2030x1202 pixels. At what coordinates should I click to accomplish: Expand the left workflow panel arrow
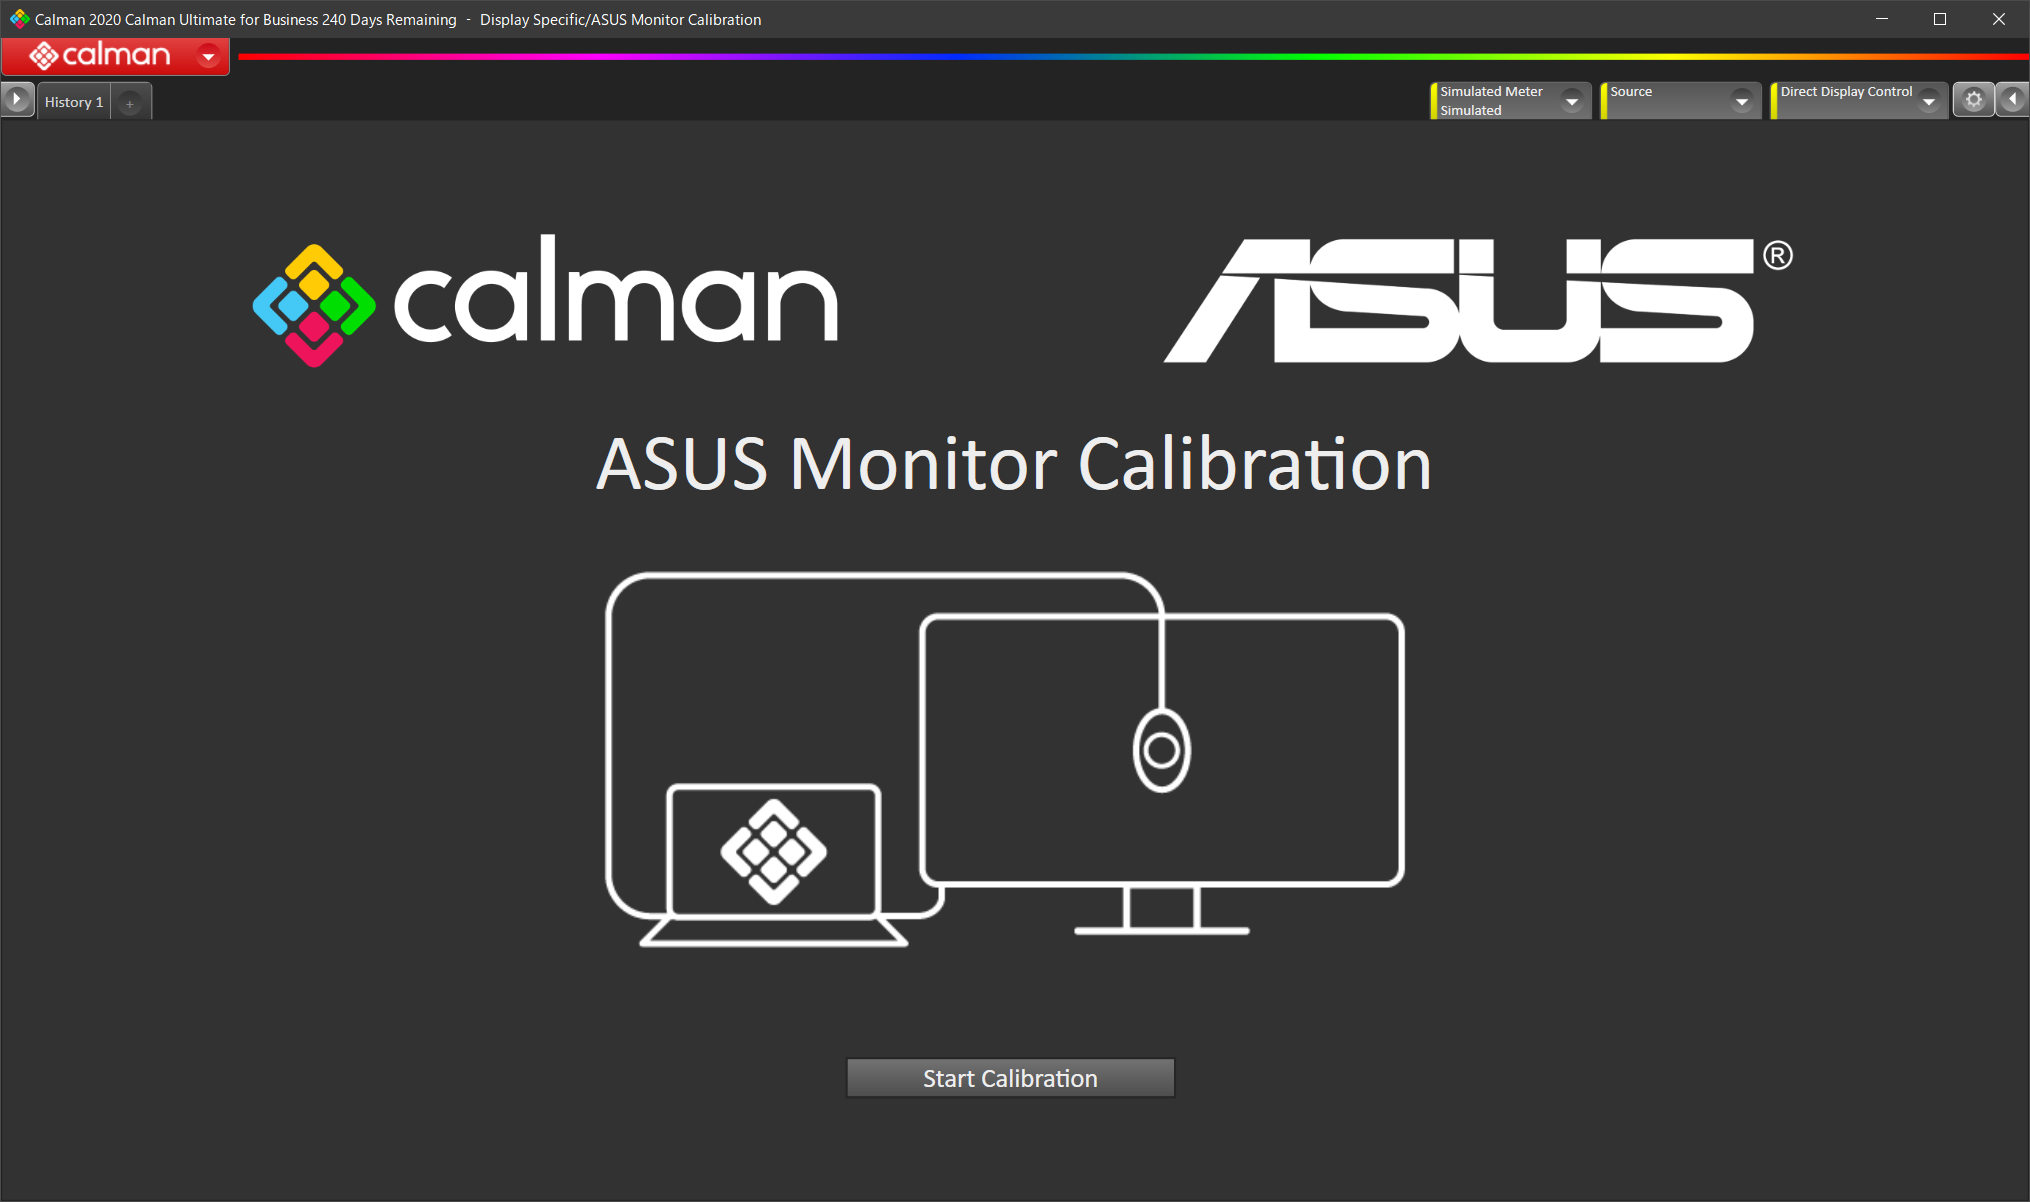click(17, 100)
